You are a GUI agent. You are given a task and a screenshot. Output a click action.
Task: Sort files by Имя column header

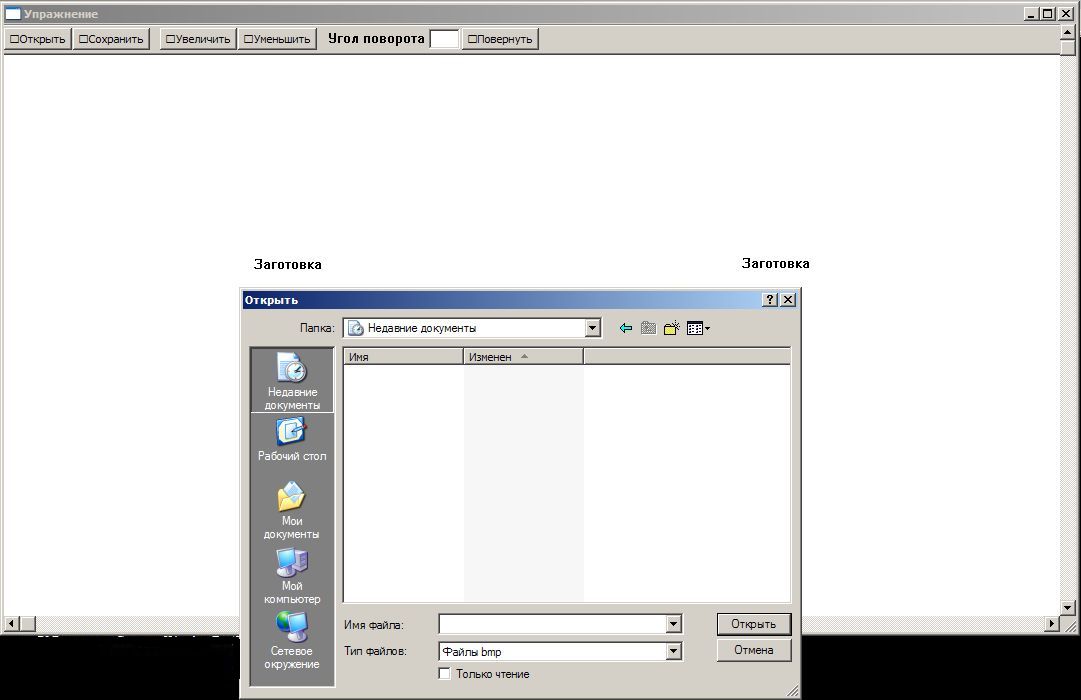tap(402, 357)
